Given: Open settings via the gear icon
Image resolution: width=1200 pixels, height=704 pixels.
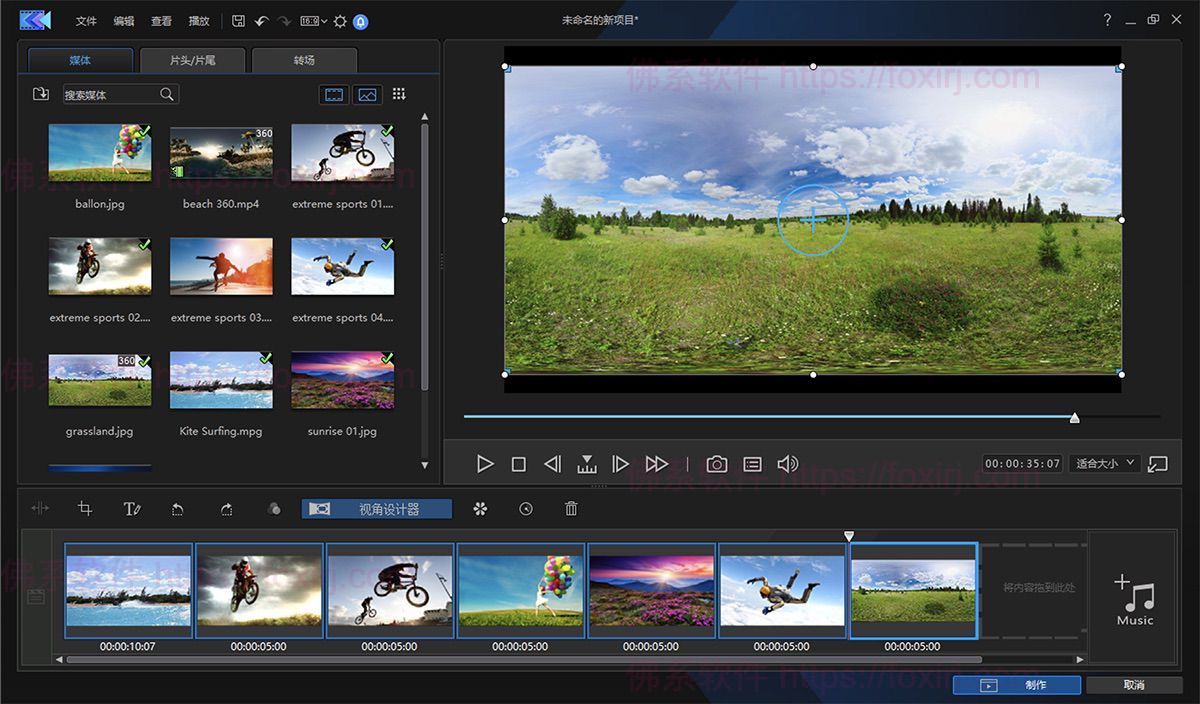Looking at the screenshot, I should coord(340,21).
